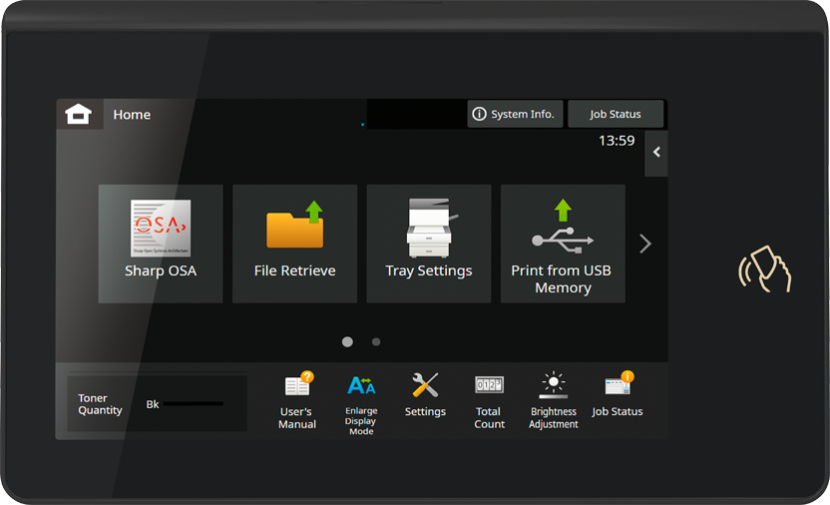
Task: Tap the Home title text
Action: point(132,114)
